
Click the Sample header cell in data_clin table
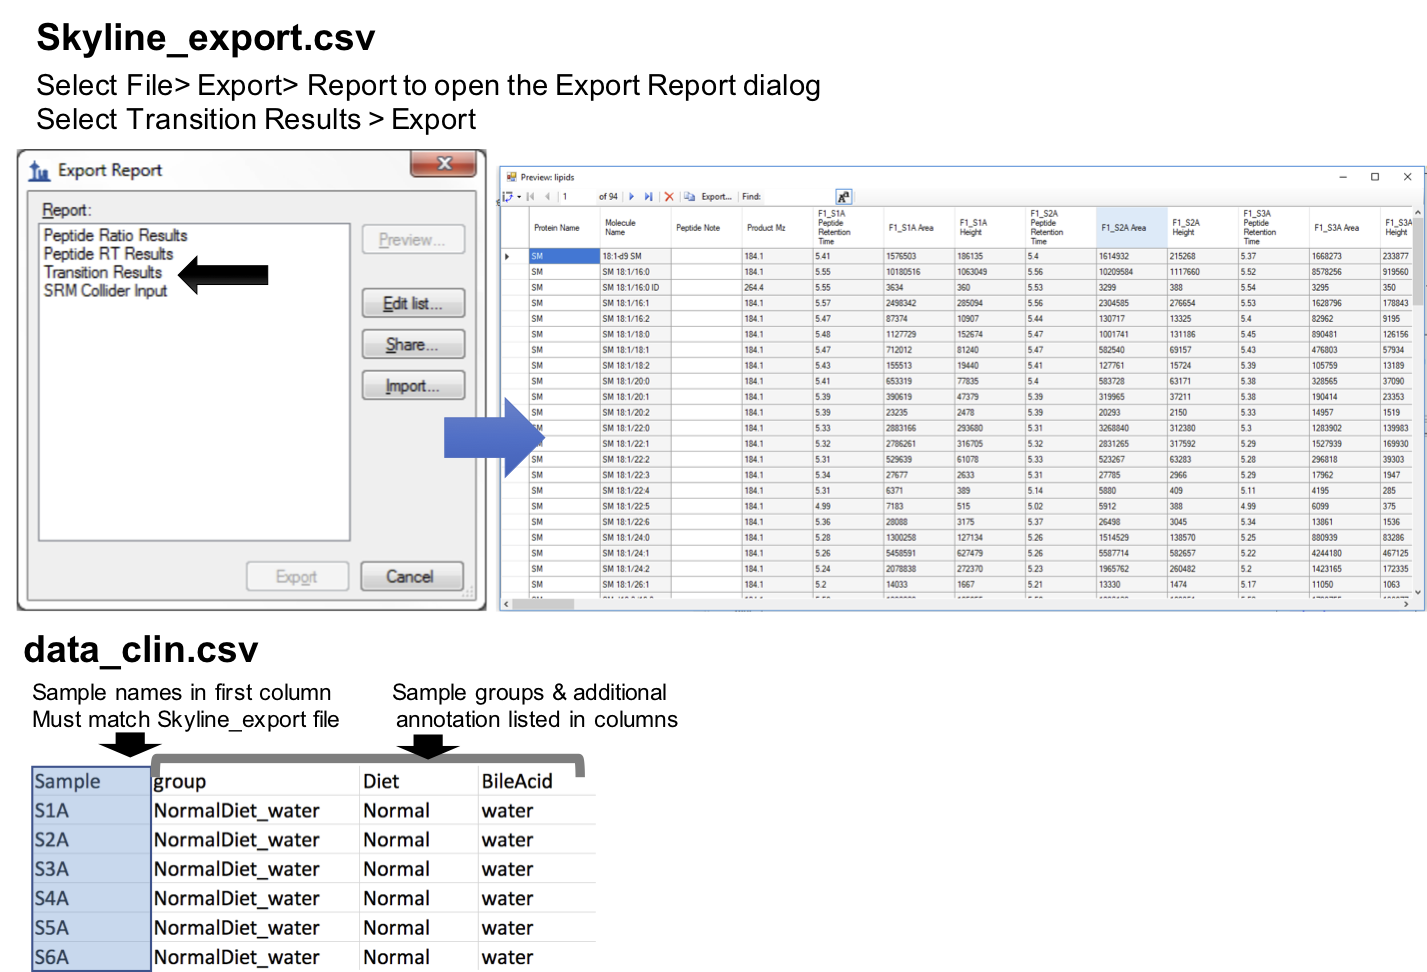click(x=91, y=781)
